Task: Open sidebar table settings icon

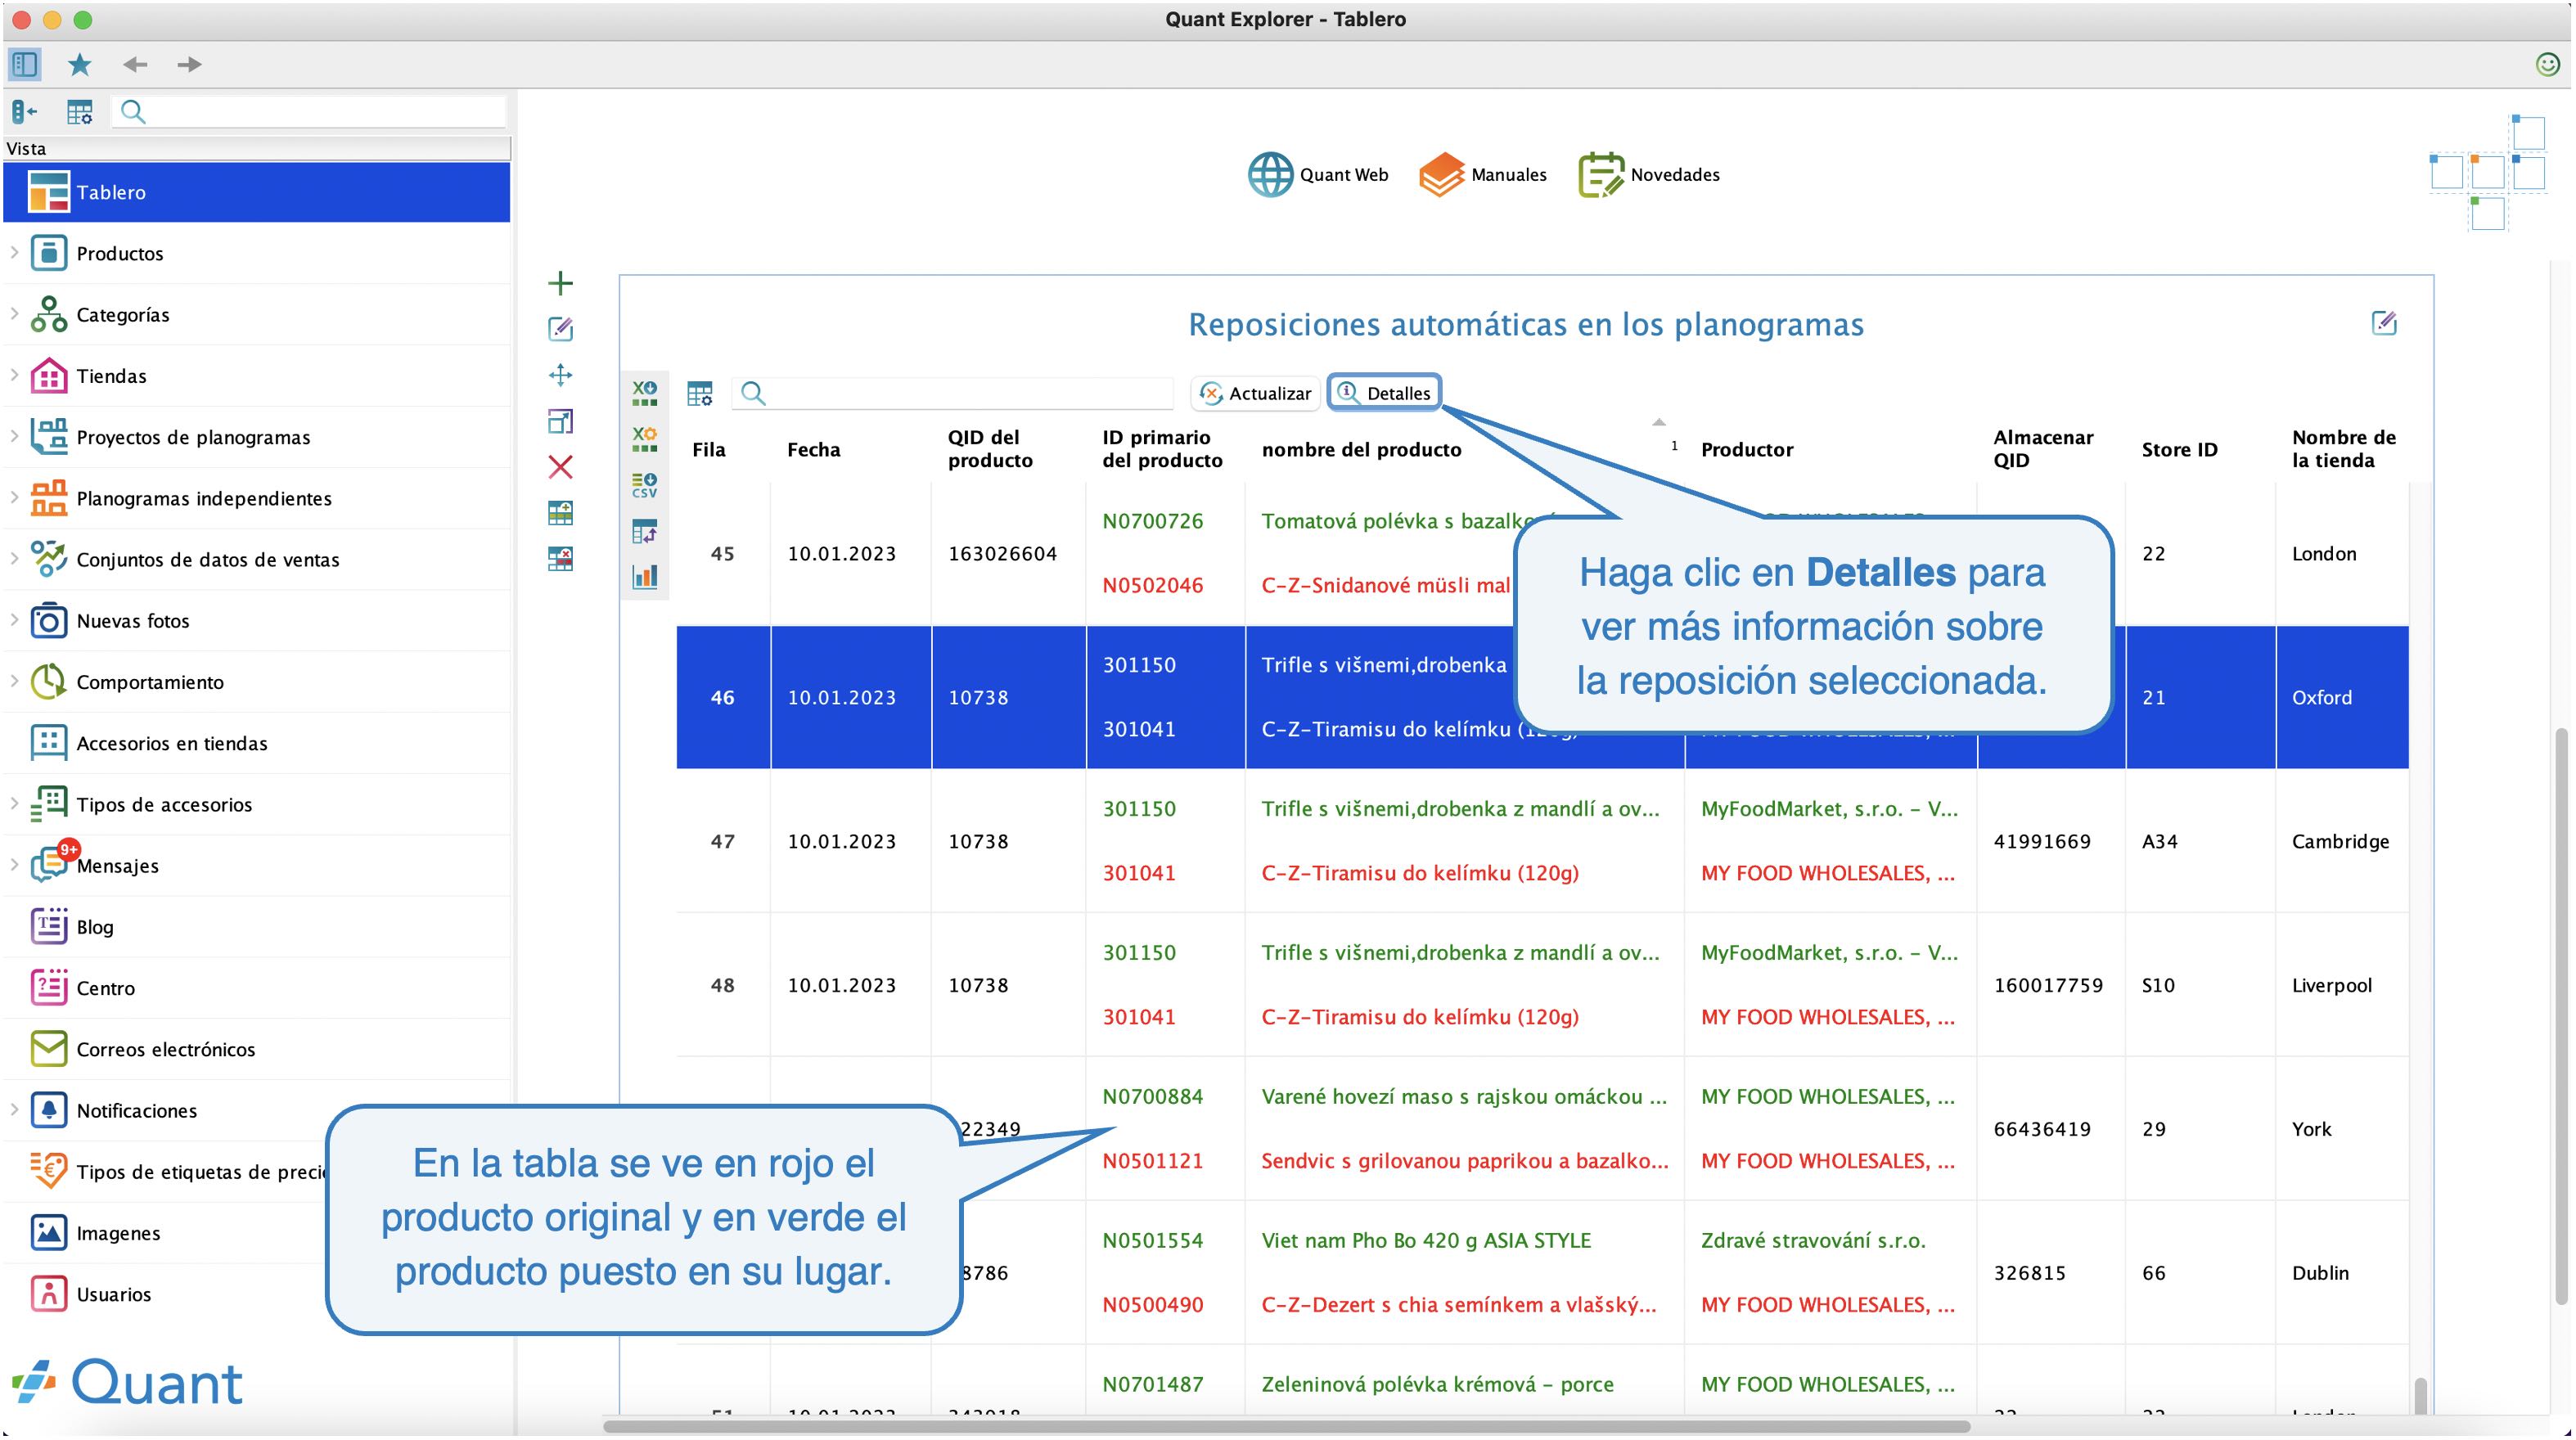Action: (x=79, y=112)
